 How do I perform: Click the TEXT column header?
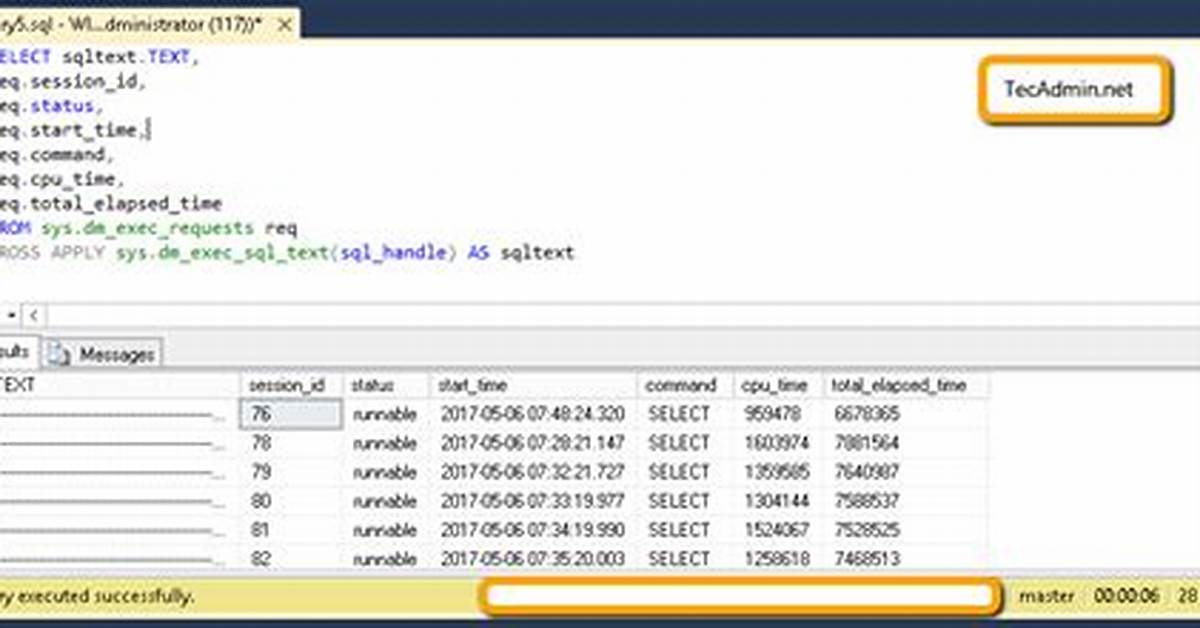(119, 385)
